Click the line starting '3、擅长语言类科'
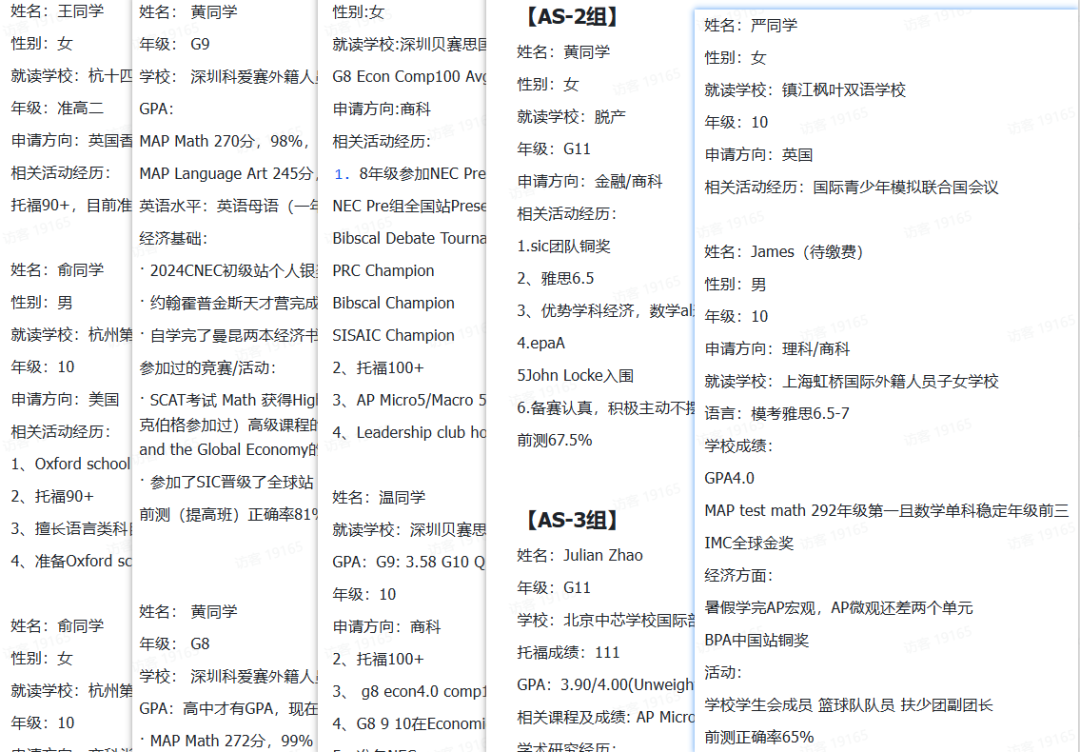 point(71,529)
